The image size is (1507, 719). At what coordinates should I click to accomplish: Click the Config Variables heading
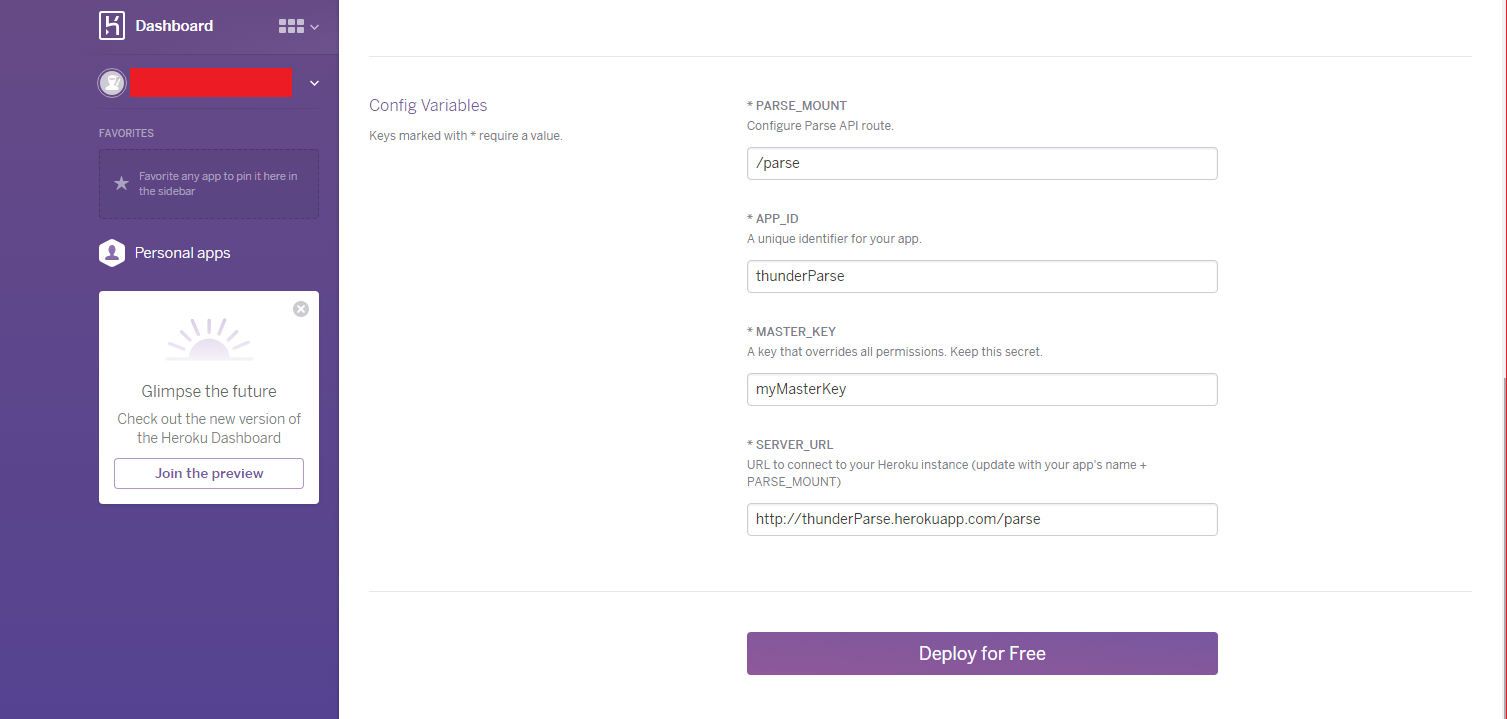click(x=428, y=105)
